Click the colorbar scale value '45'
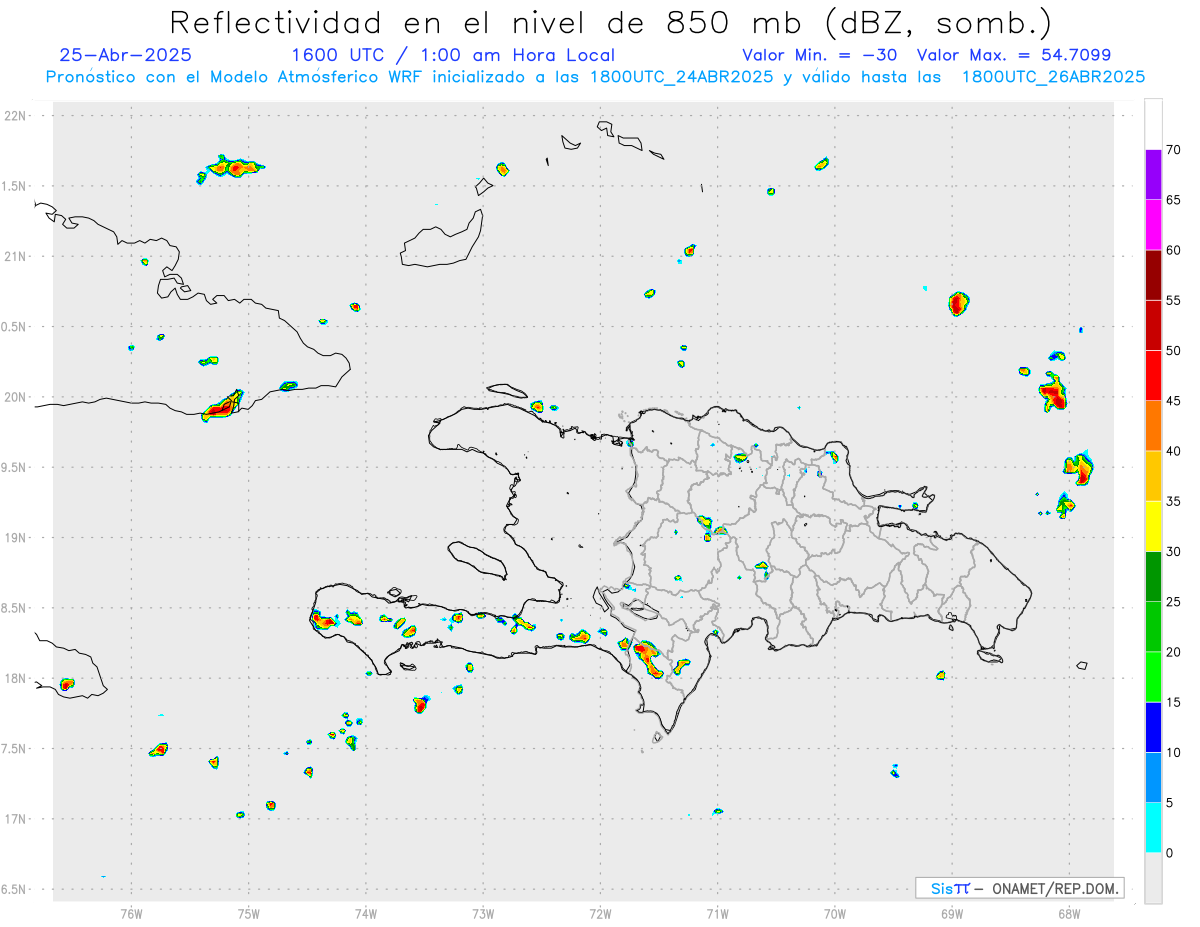This screenshot has width=1200, height=927. click(x=1174, y=401)
